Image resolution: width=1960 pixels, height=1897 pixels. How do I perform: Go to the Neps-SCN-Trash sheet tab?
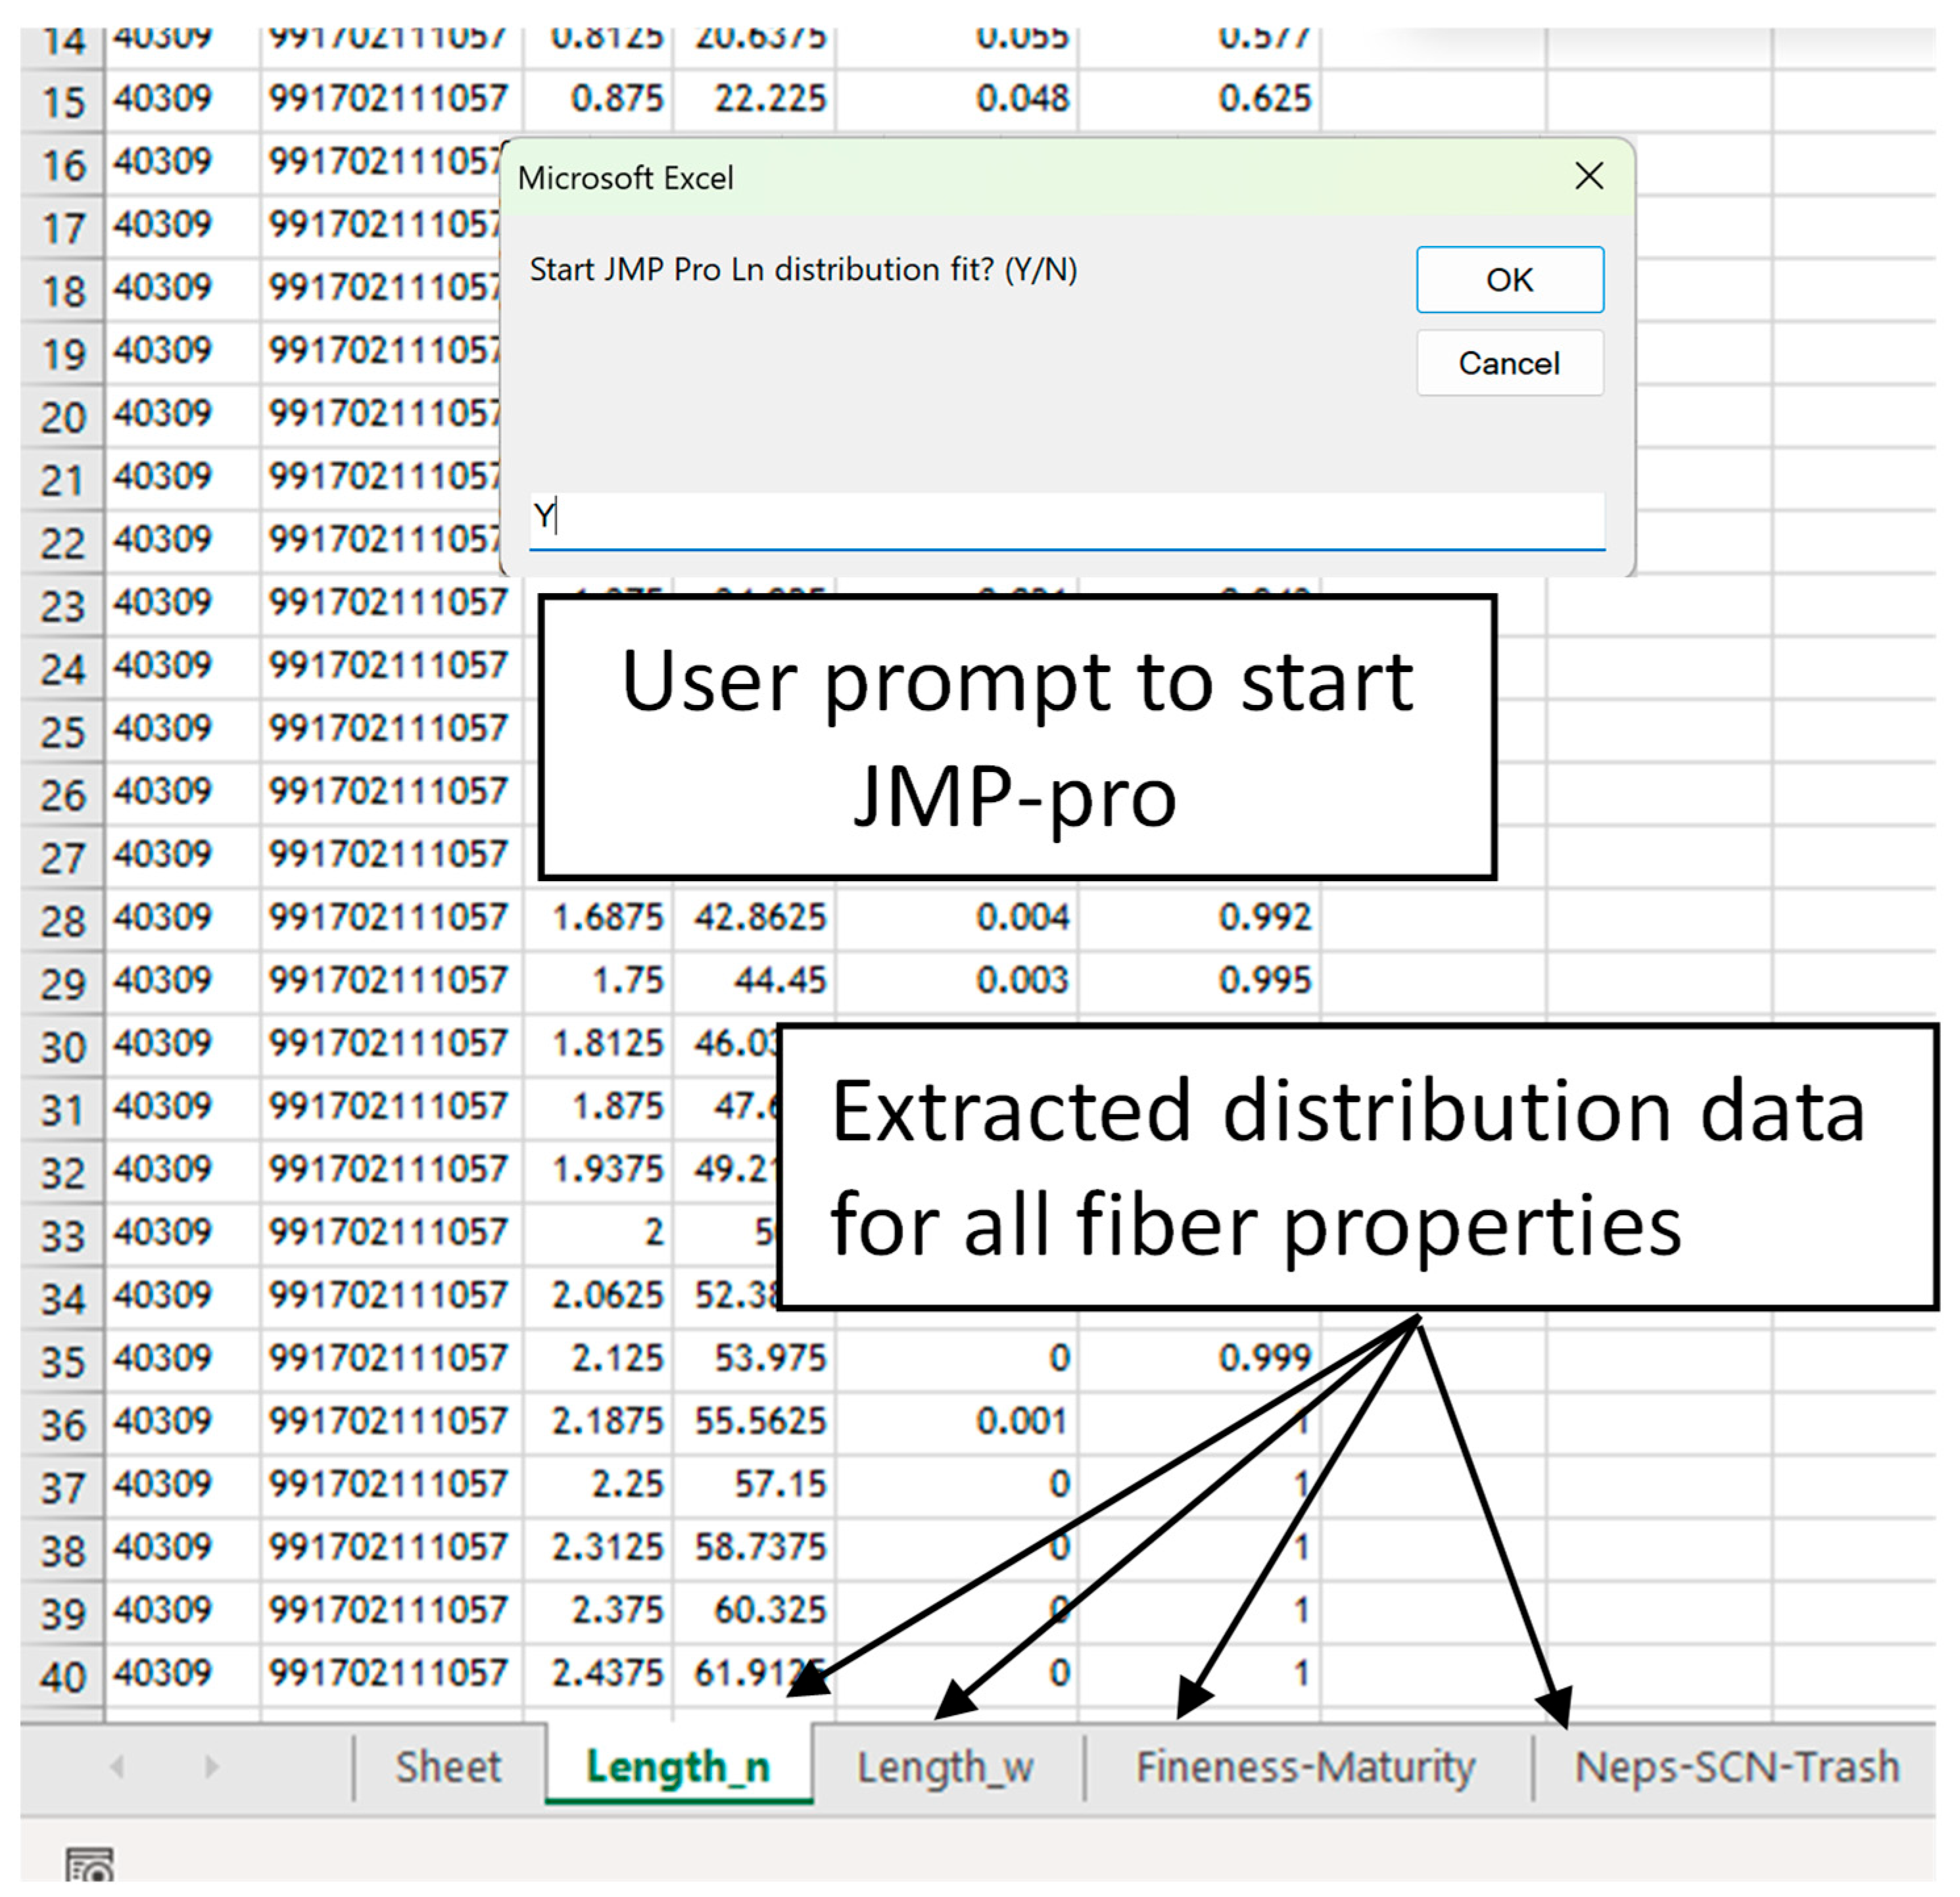[x=1736, y=1767]
